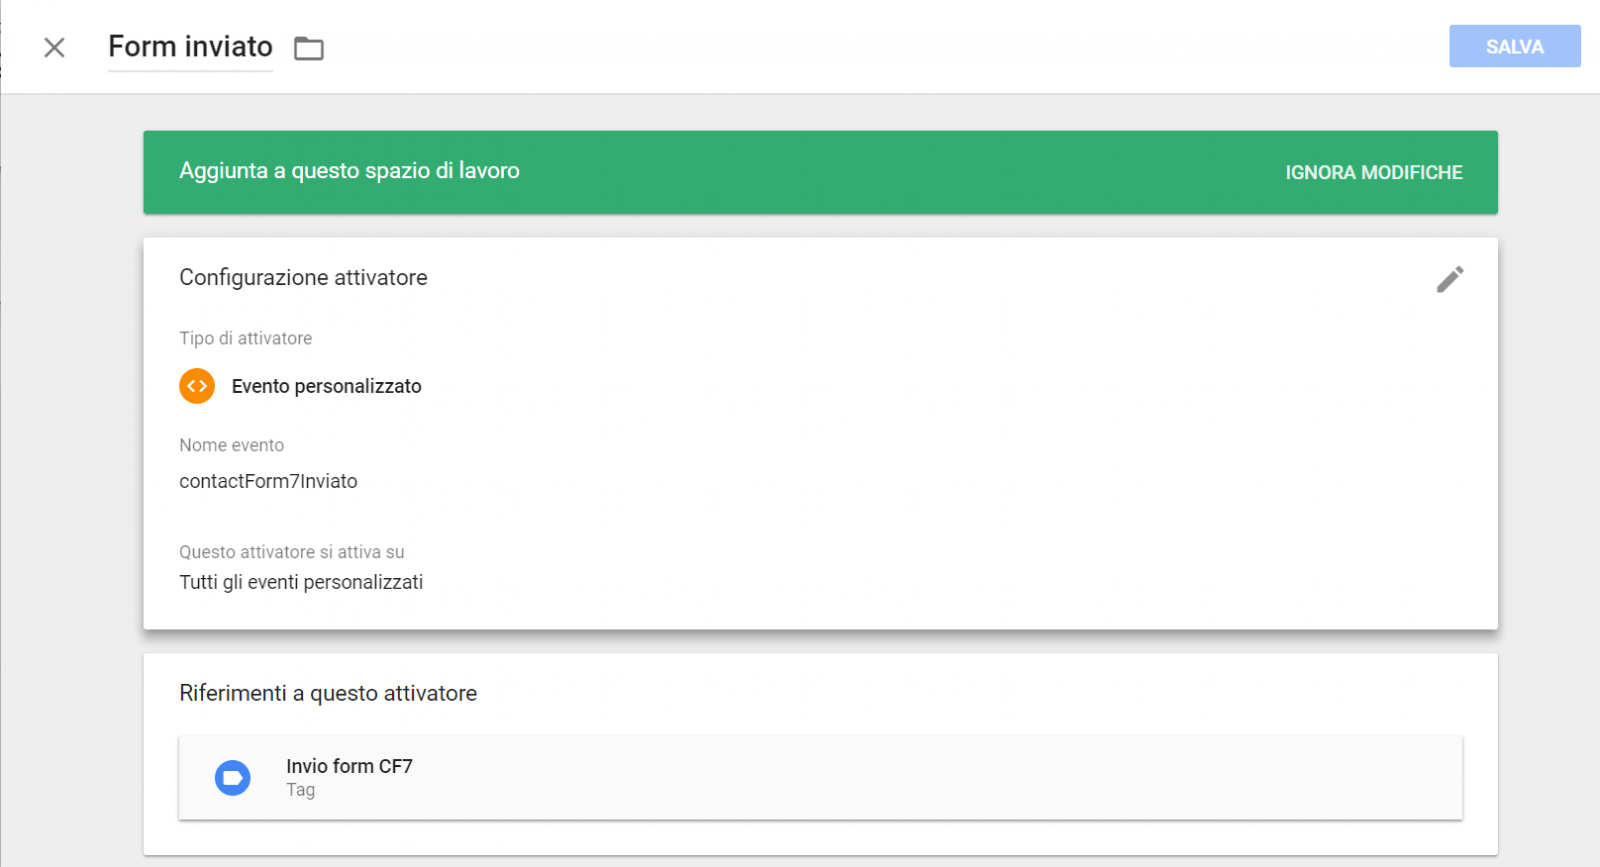This screenshot has height=867, width=1600.
Task: Click the orange Evento personalizzato icon
Action: (x=197, y=386)
